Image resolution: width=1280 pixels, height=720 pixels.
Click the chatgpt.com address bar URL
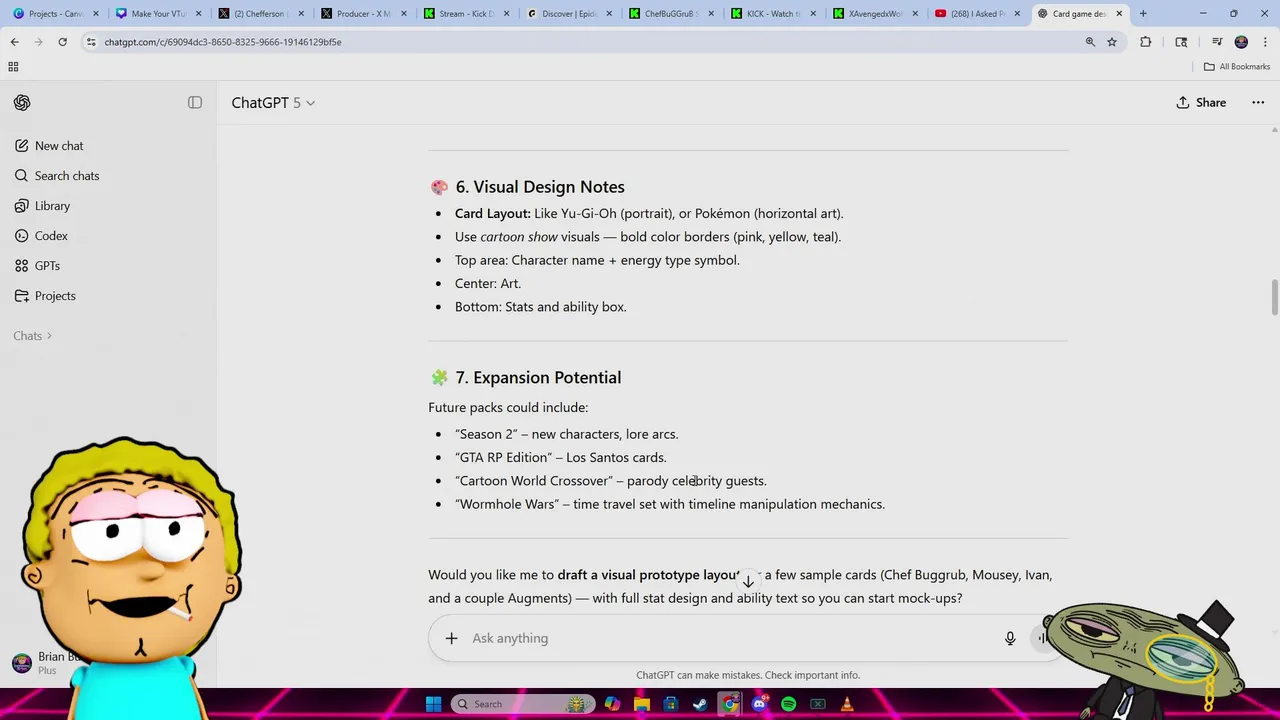pyautogui.click(x=223, y=42)
